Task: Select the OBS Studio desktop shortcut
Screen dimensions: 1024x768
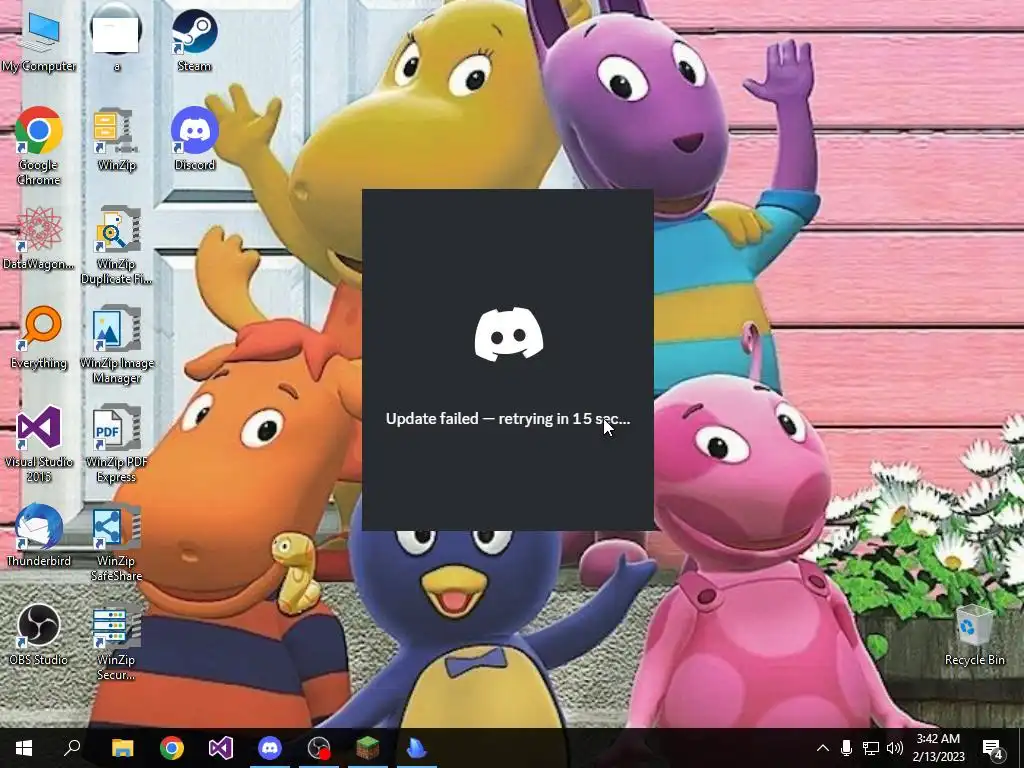Action: (x=39, y=635)
